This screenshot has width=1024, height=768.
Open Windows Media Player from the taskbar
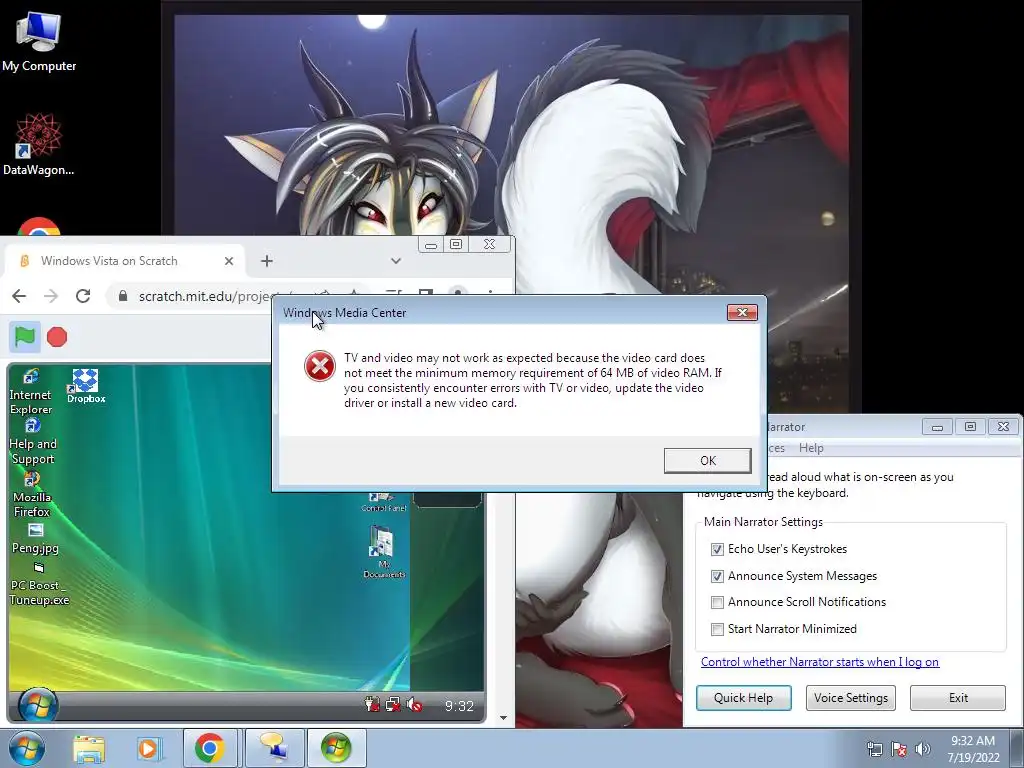[x=148, y=748]
